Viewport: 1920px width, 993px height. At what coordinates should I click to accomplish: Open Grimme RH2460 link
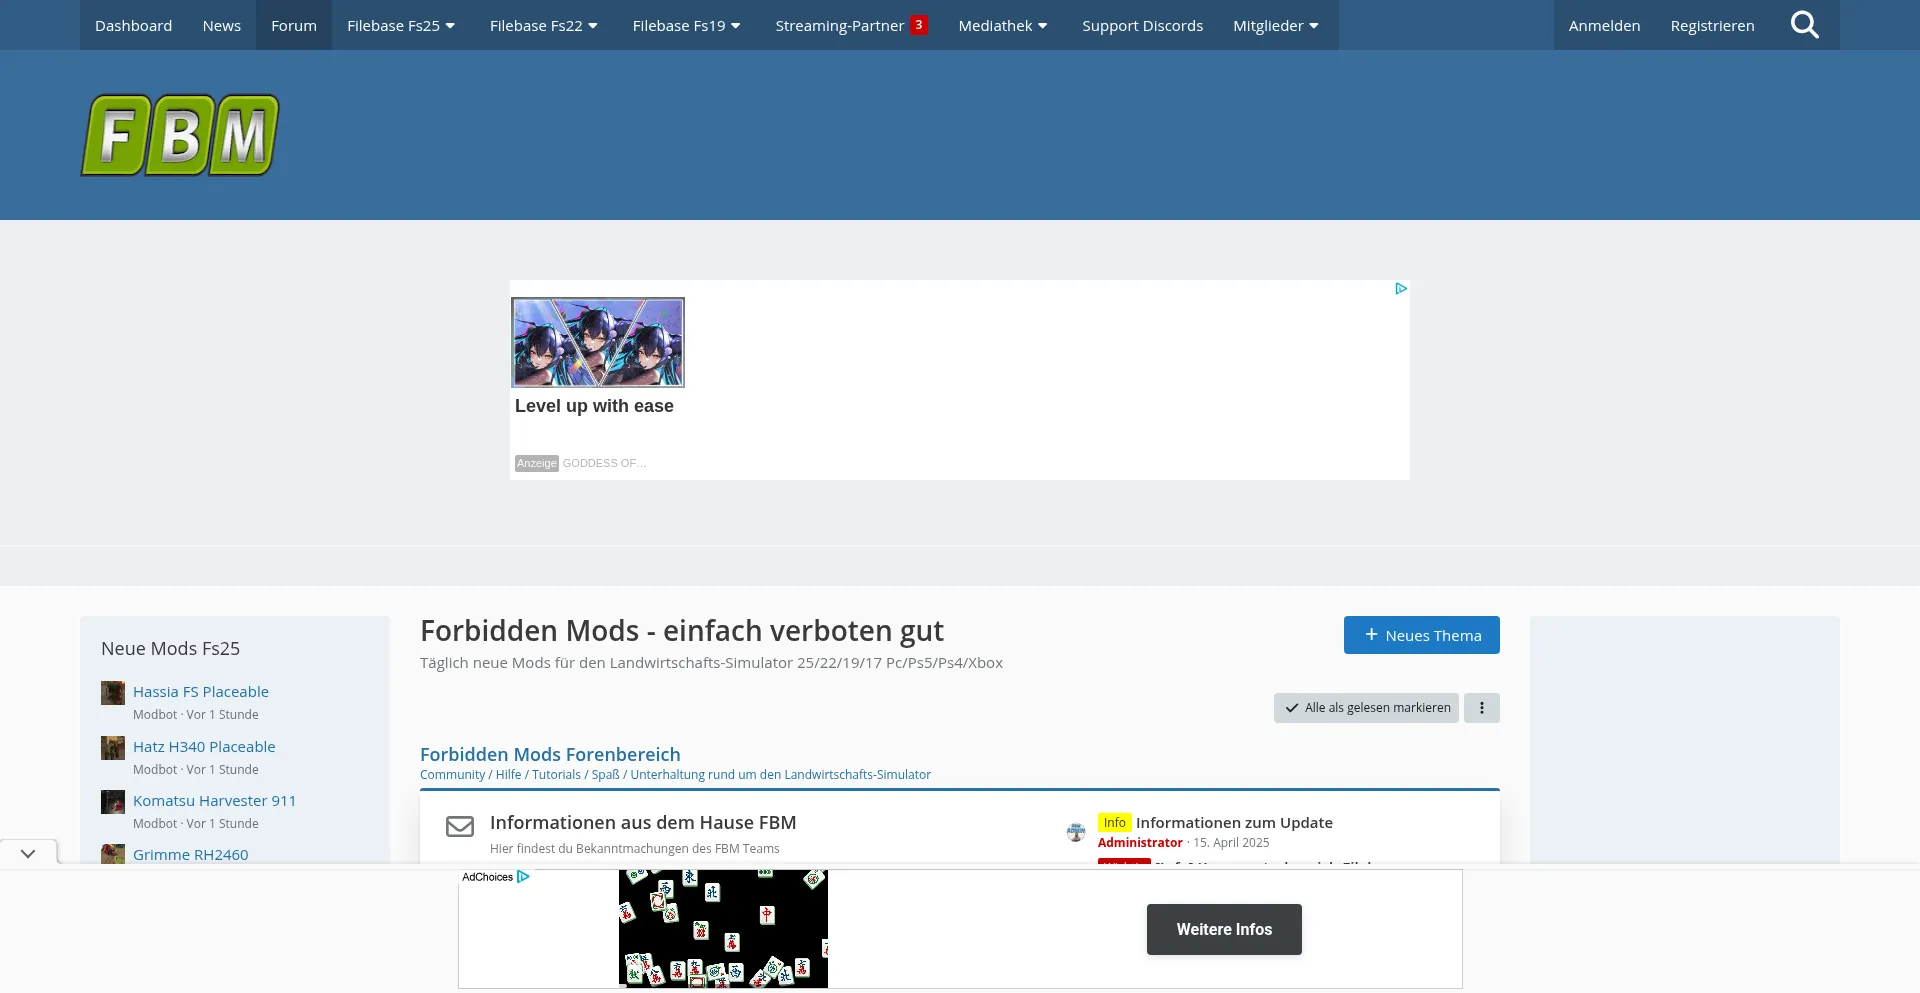pos(190,855)
